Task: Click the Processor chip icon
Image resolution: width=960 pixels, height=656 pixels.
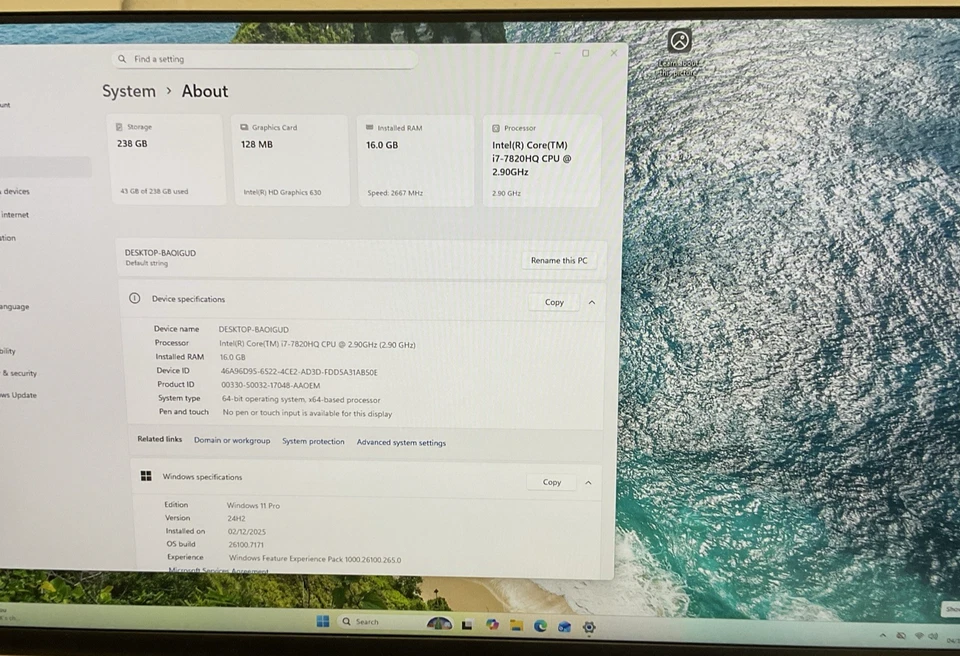Action: point(496,128)
